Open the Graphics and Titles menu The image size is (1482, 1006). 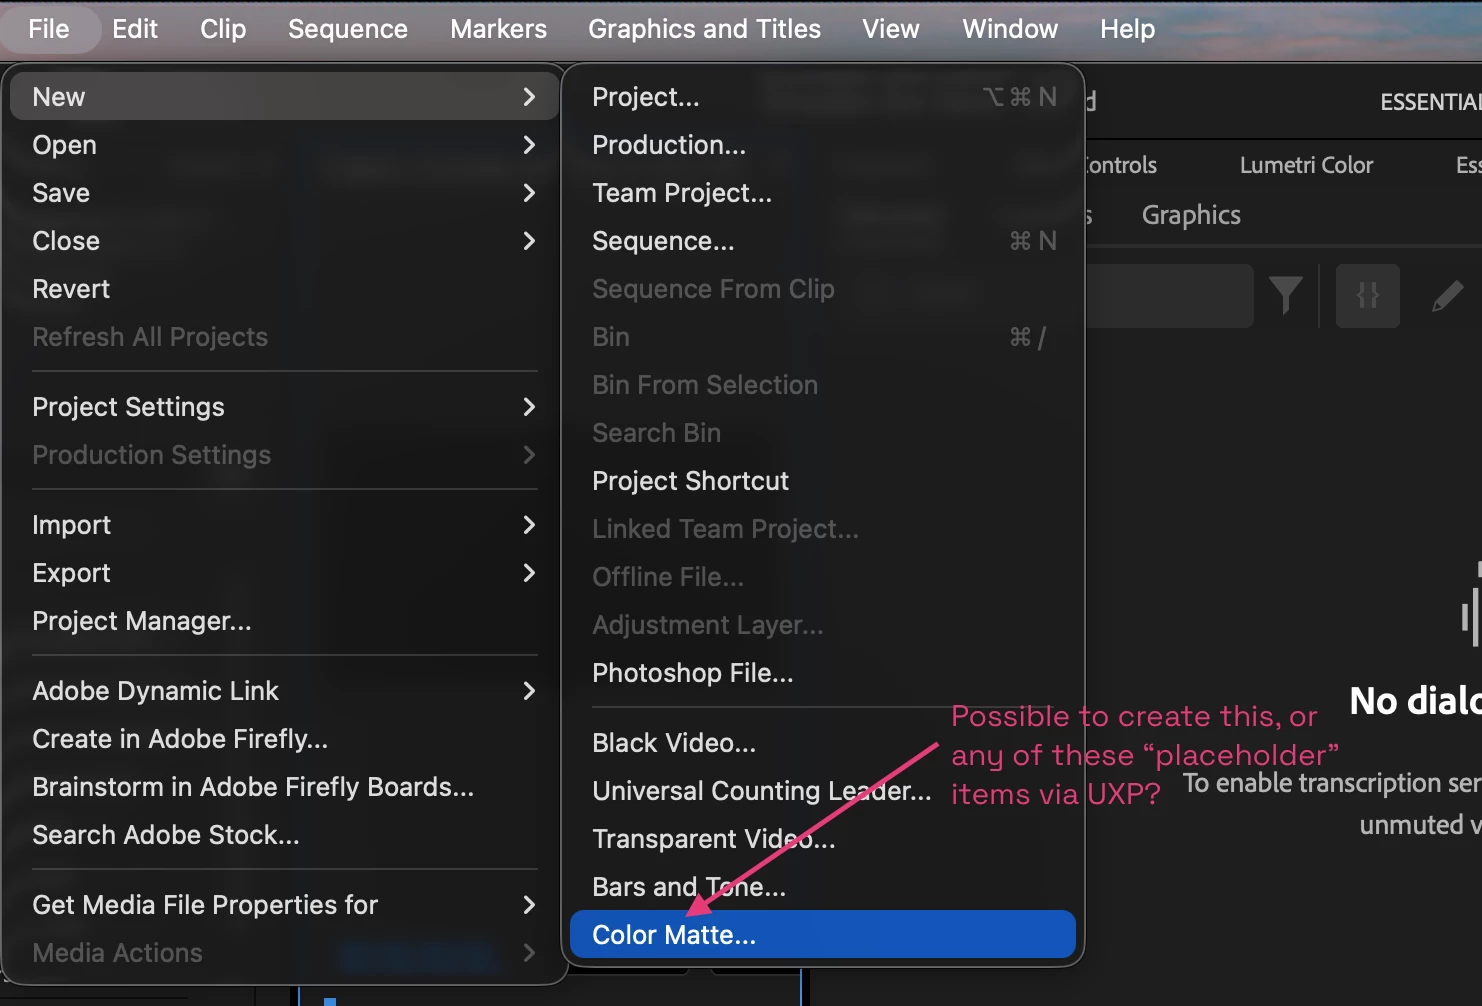[704, 29]
